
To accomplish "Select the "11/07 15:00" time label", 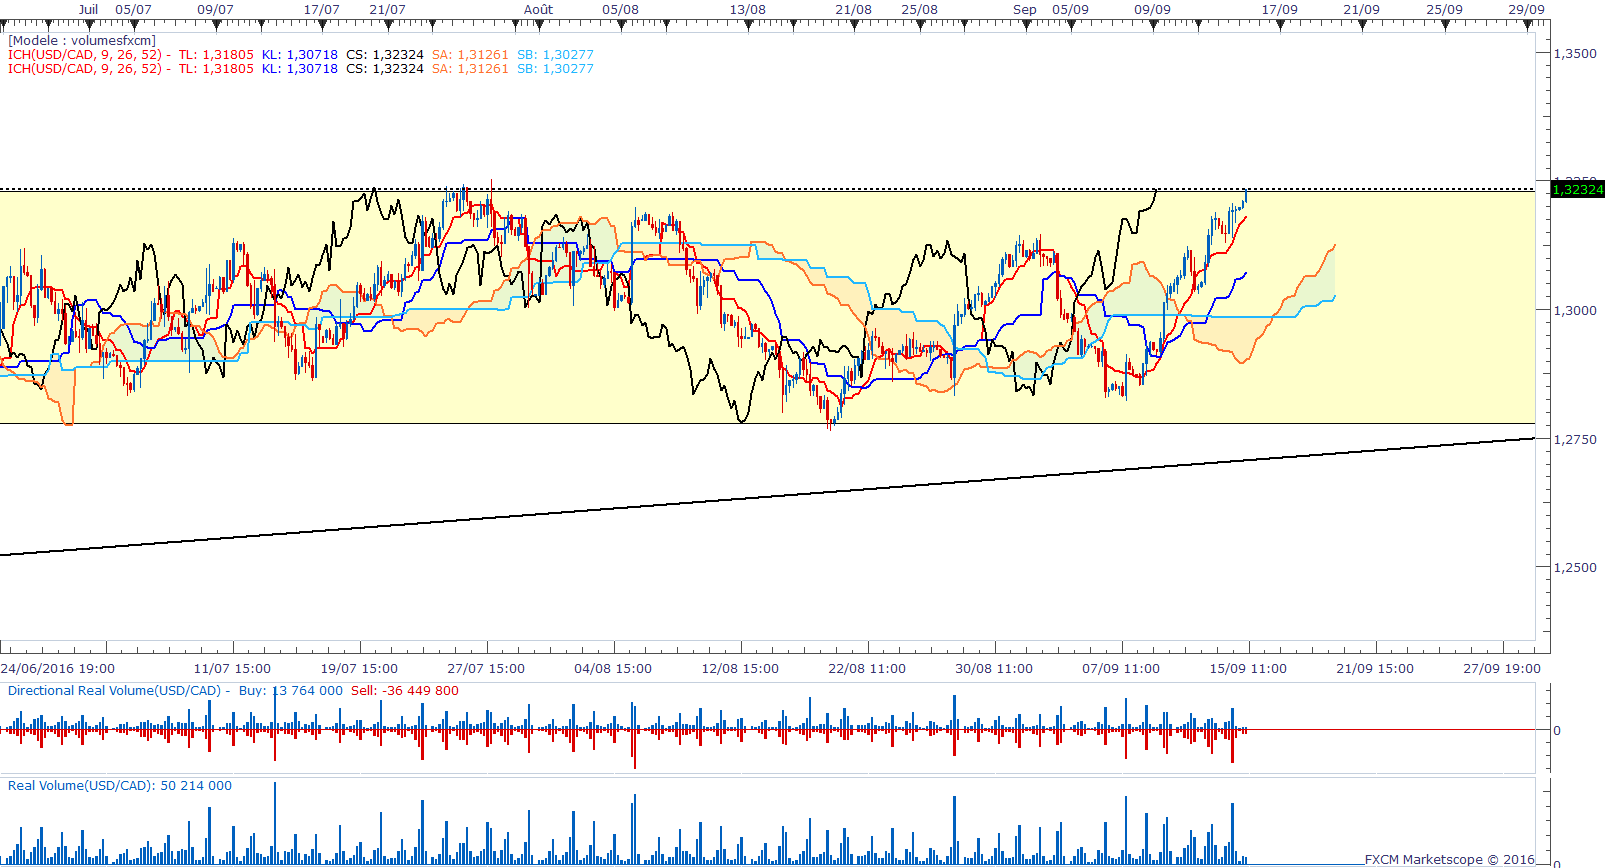I will click(x=232, y=669).
